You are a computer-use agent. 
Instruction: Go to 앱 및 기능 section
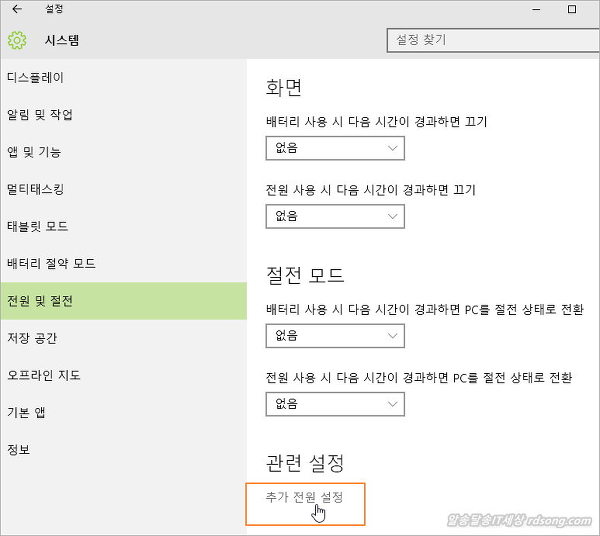34,152
